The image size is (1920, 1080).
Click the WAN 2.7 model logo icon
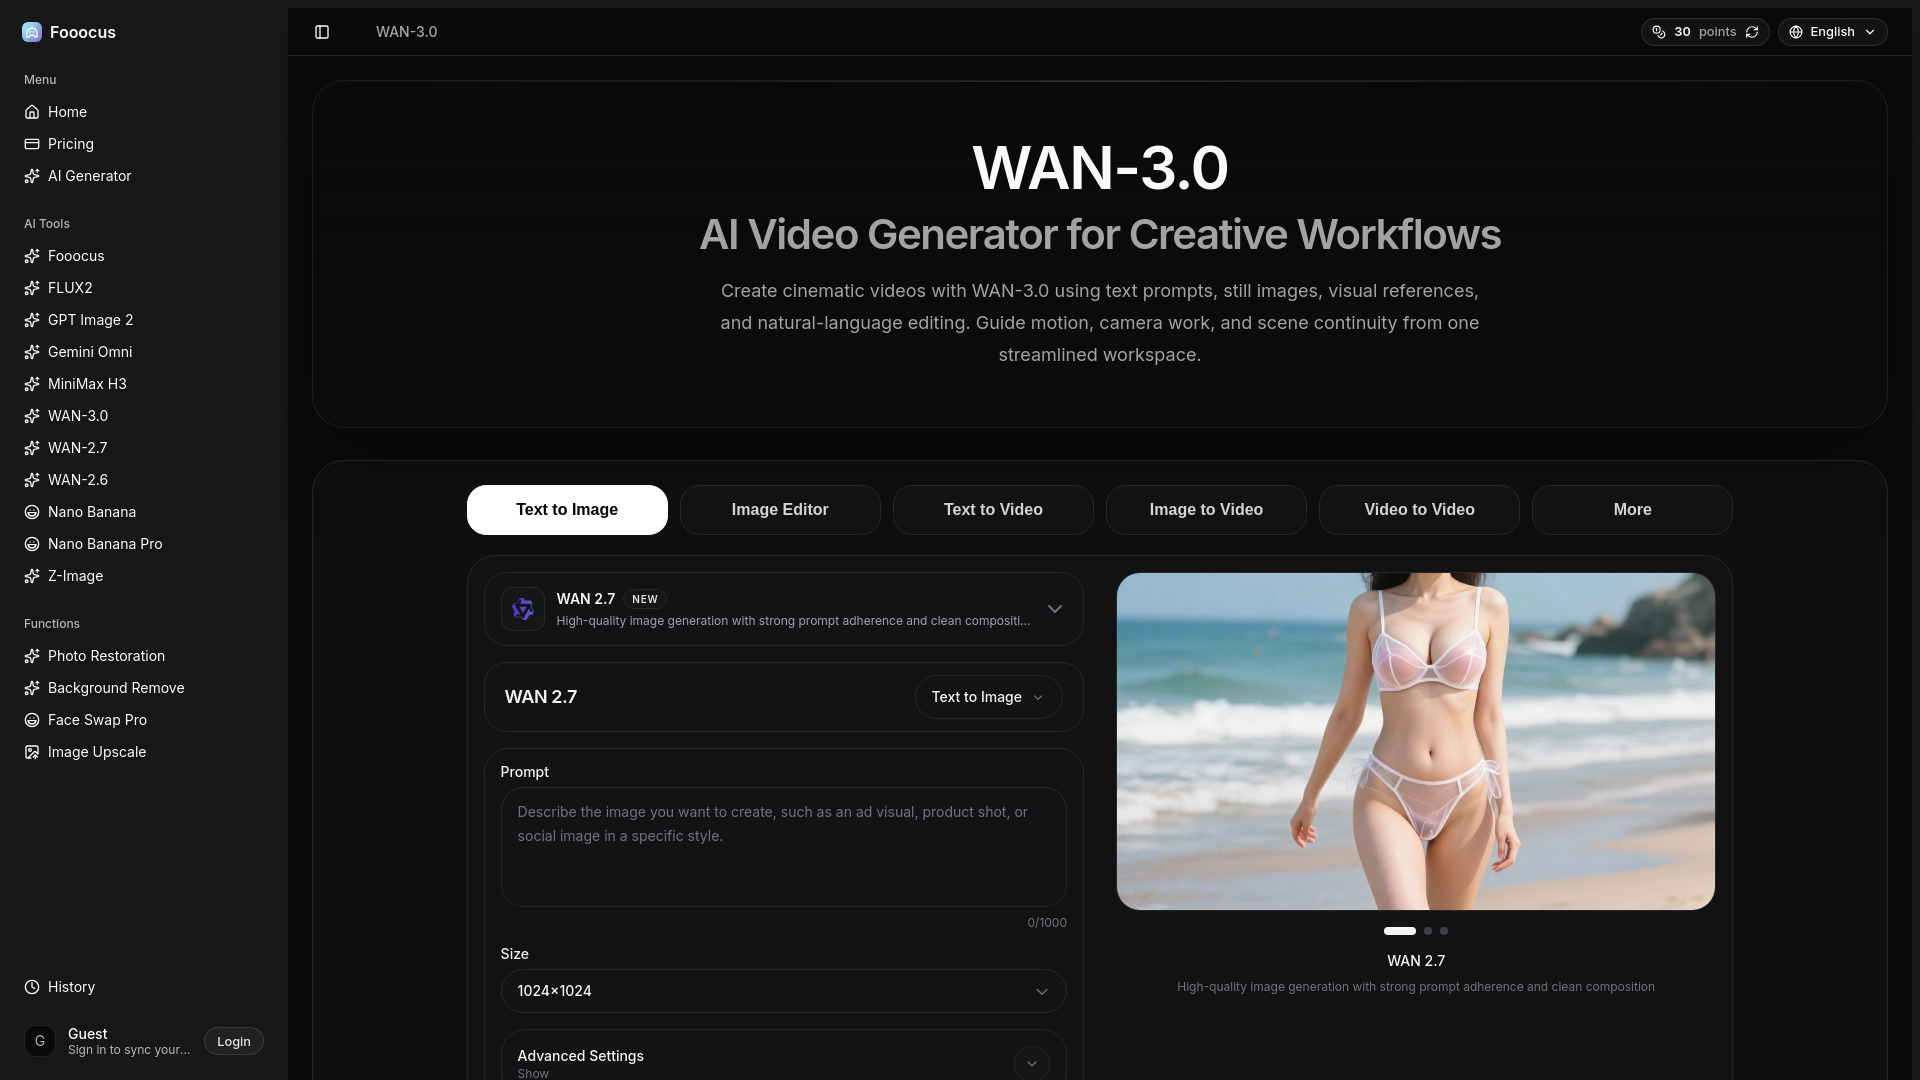[x=523, y=609]
